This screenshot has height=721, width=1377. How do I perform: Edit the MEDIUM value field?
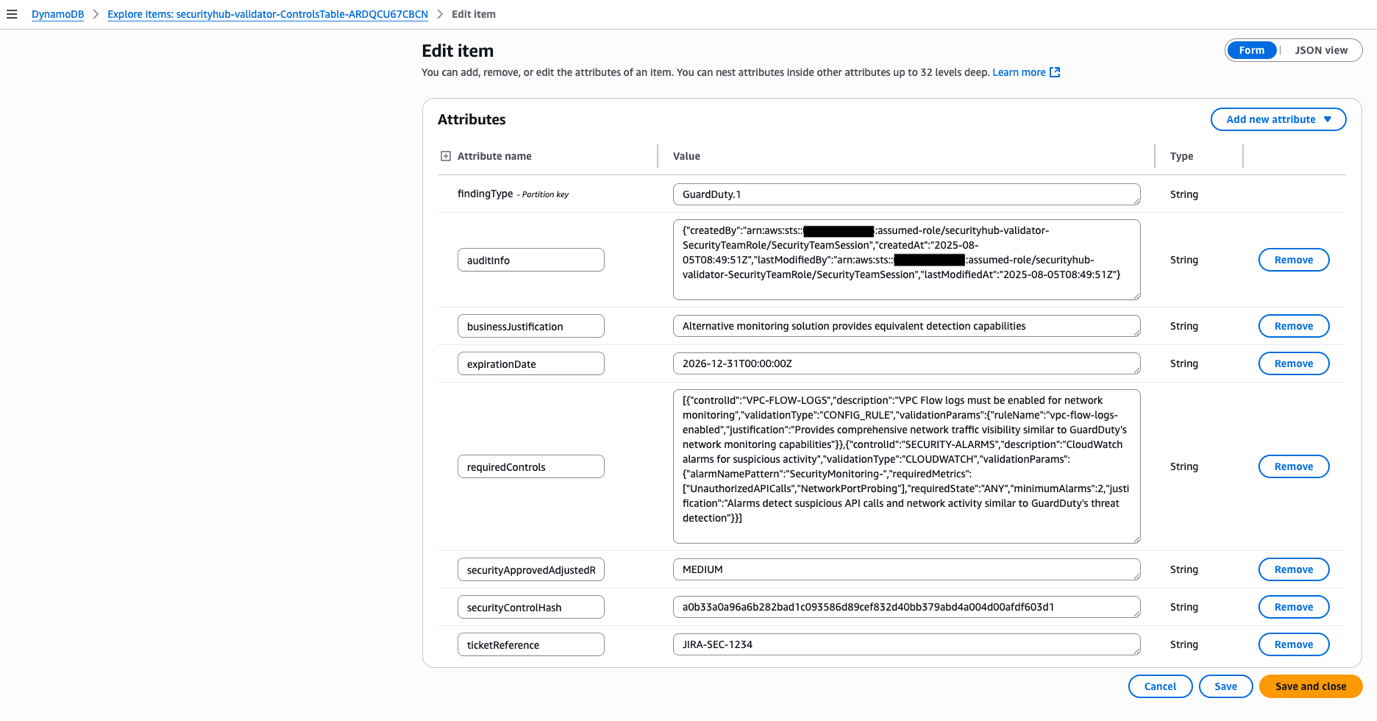[x=906, y=569]
